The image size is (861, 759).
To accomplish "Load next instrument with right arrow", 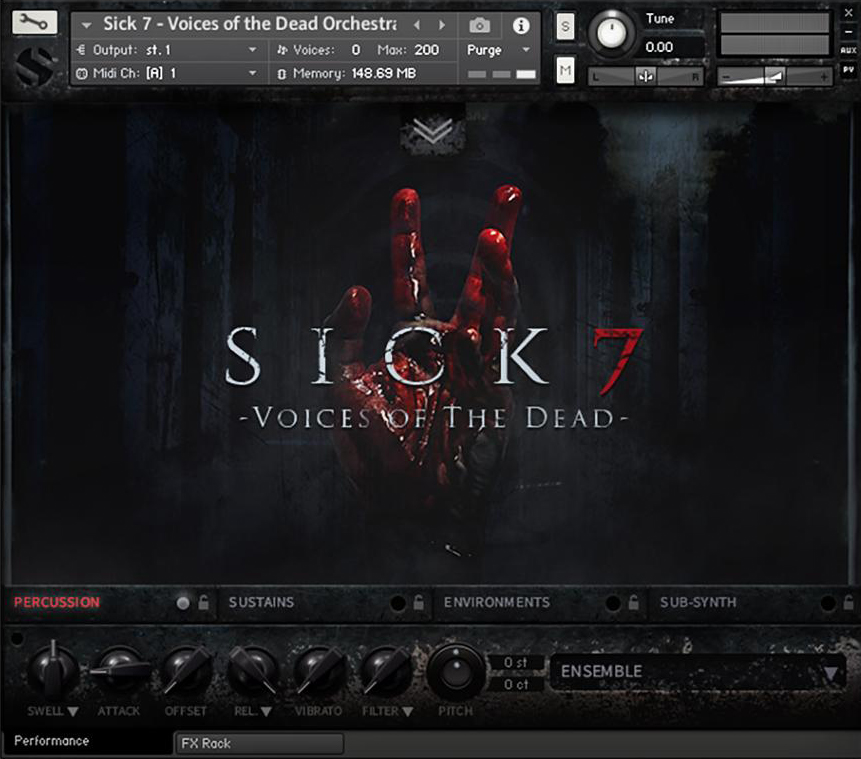I will pyautogui.click(x=441, y=24).
